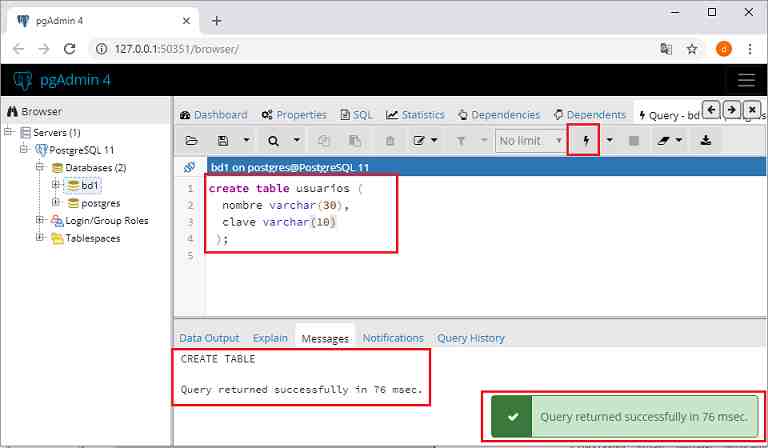Close the query tab with the X button
This screenshot has height=448, width=768.
pos(752,110)
